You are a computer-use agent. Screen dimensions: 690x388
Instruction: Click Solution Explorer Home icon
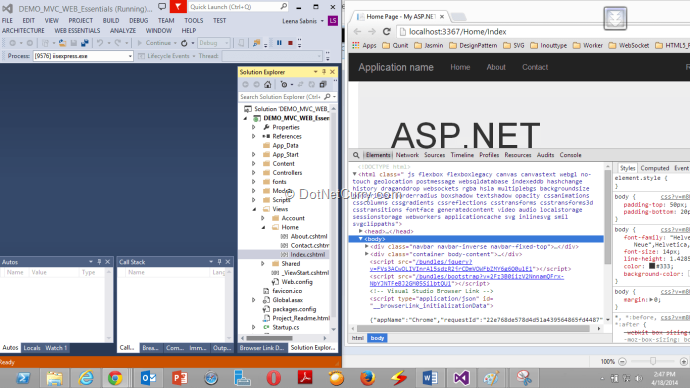click(x=268, y=84)
